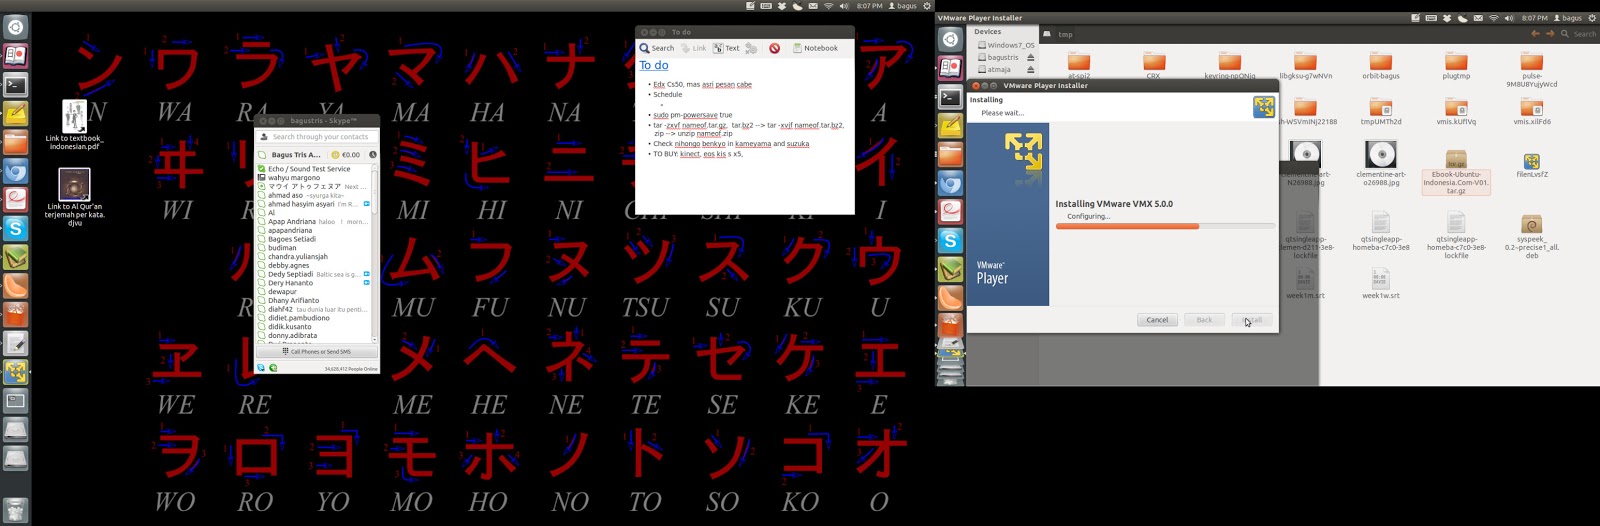This screenshot has width=1600, height=526.
Task: Launch Terminal from the left launcher
Action: (x=16, y=85)
